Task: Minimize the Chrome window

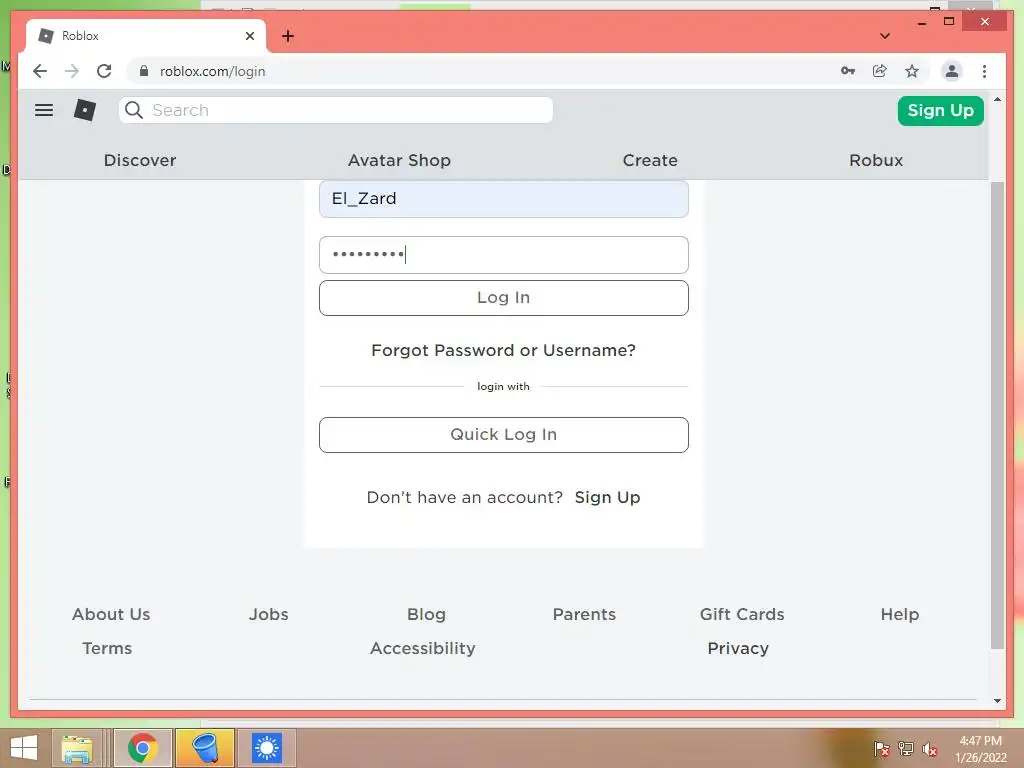Action: [921, 23]
